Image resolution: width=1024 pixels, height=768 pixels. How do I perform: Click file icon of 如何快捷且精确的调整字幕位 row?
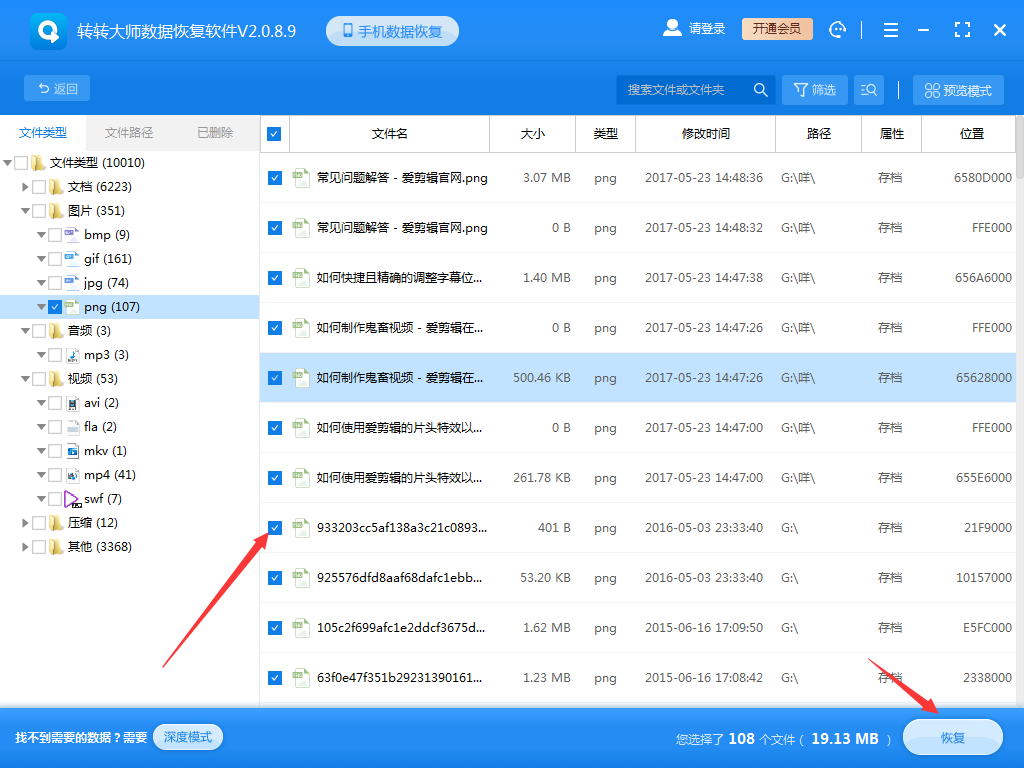point(301,278)
